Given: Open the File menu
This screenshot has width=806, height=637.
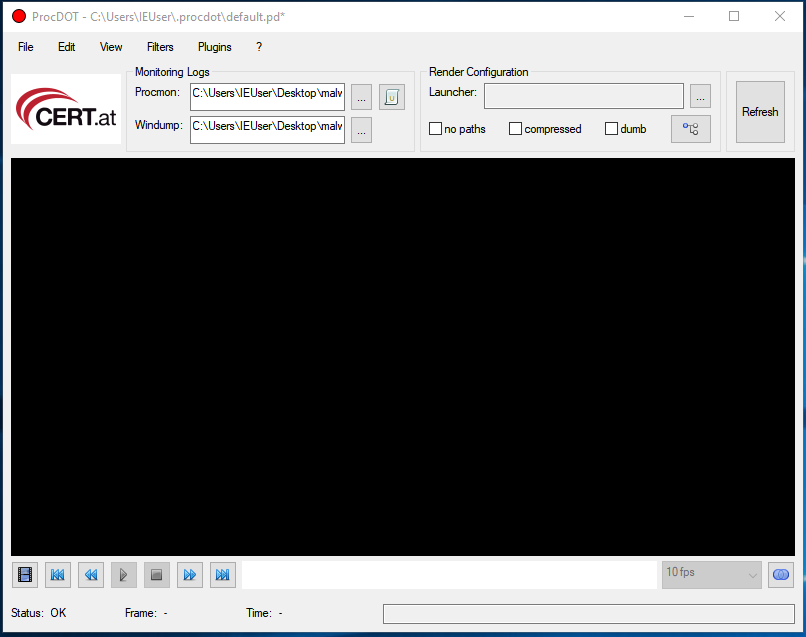Looking at the screenshot, I should click(x=26, y=47).
